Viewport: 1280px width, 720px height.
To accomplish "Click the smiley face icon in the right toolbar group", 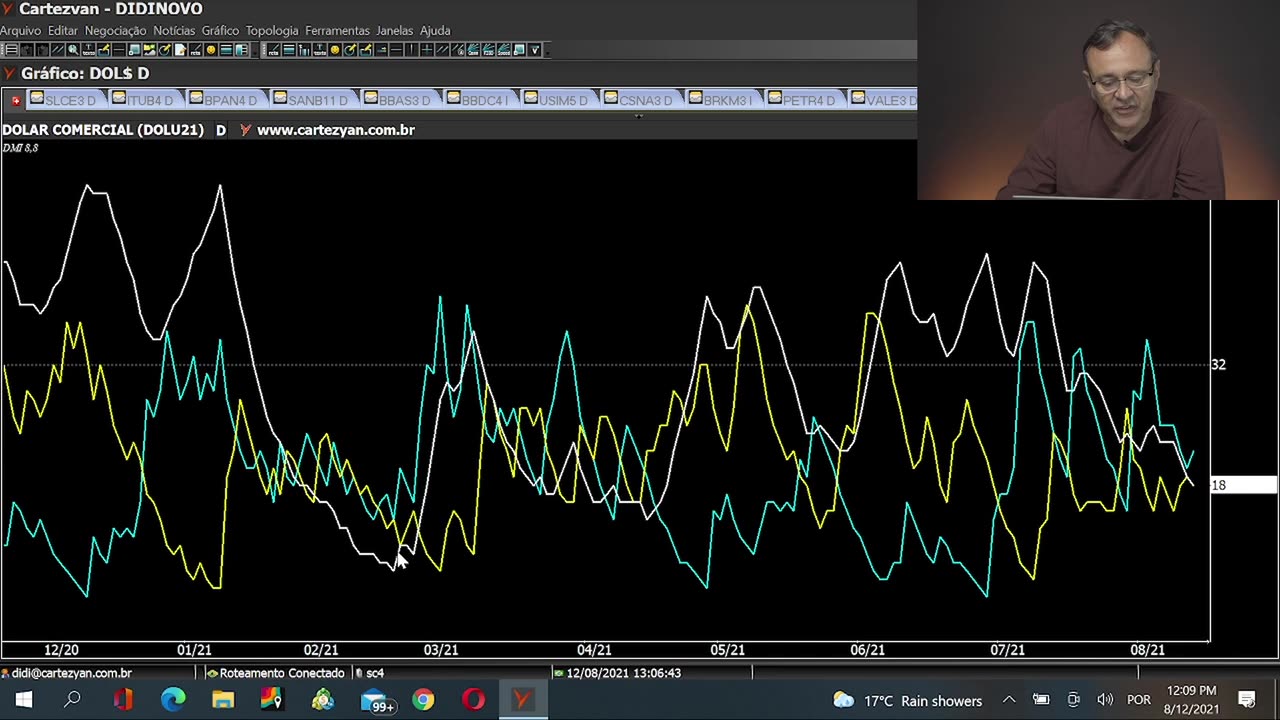I will pos(335,50).
